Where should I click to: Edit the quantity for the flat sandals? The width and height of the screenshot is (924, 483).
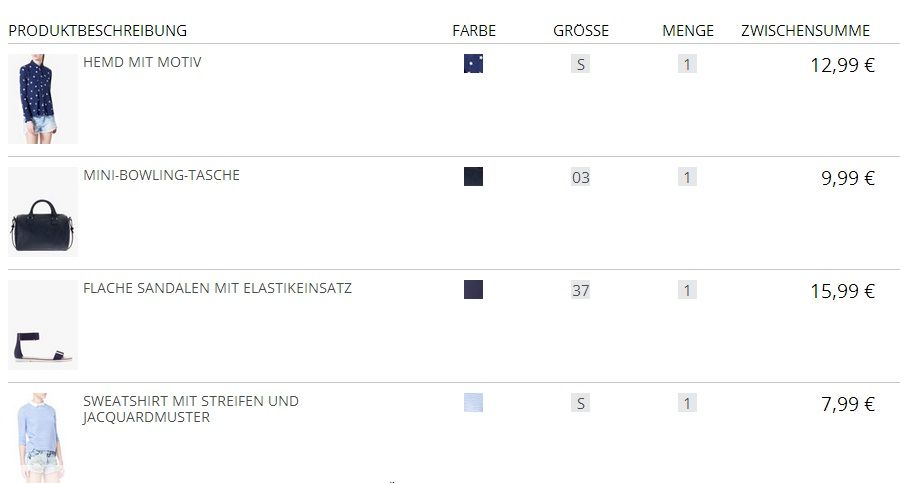(x=687, y=291)
